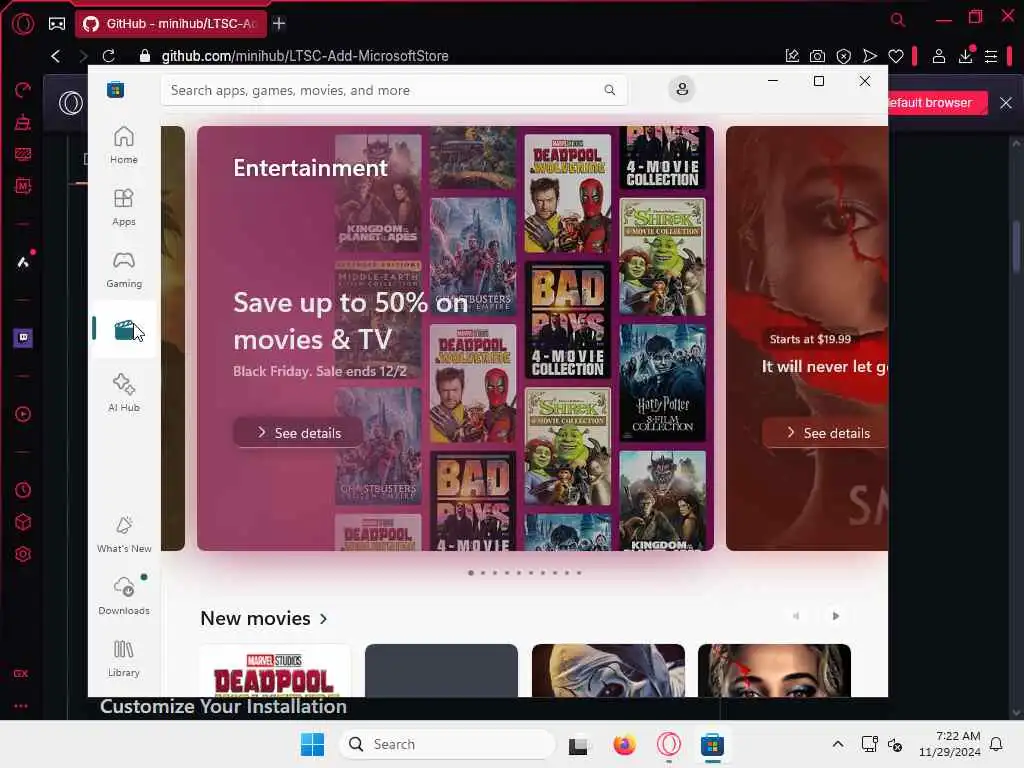Select the last carousel page dot

click(579, 573)
